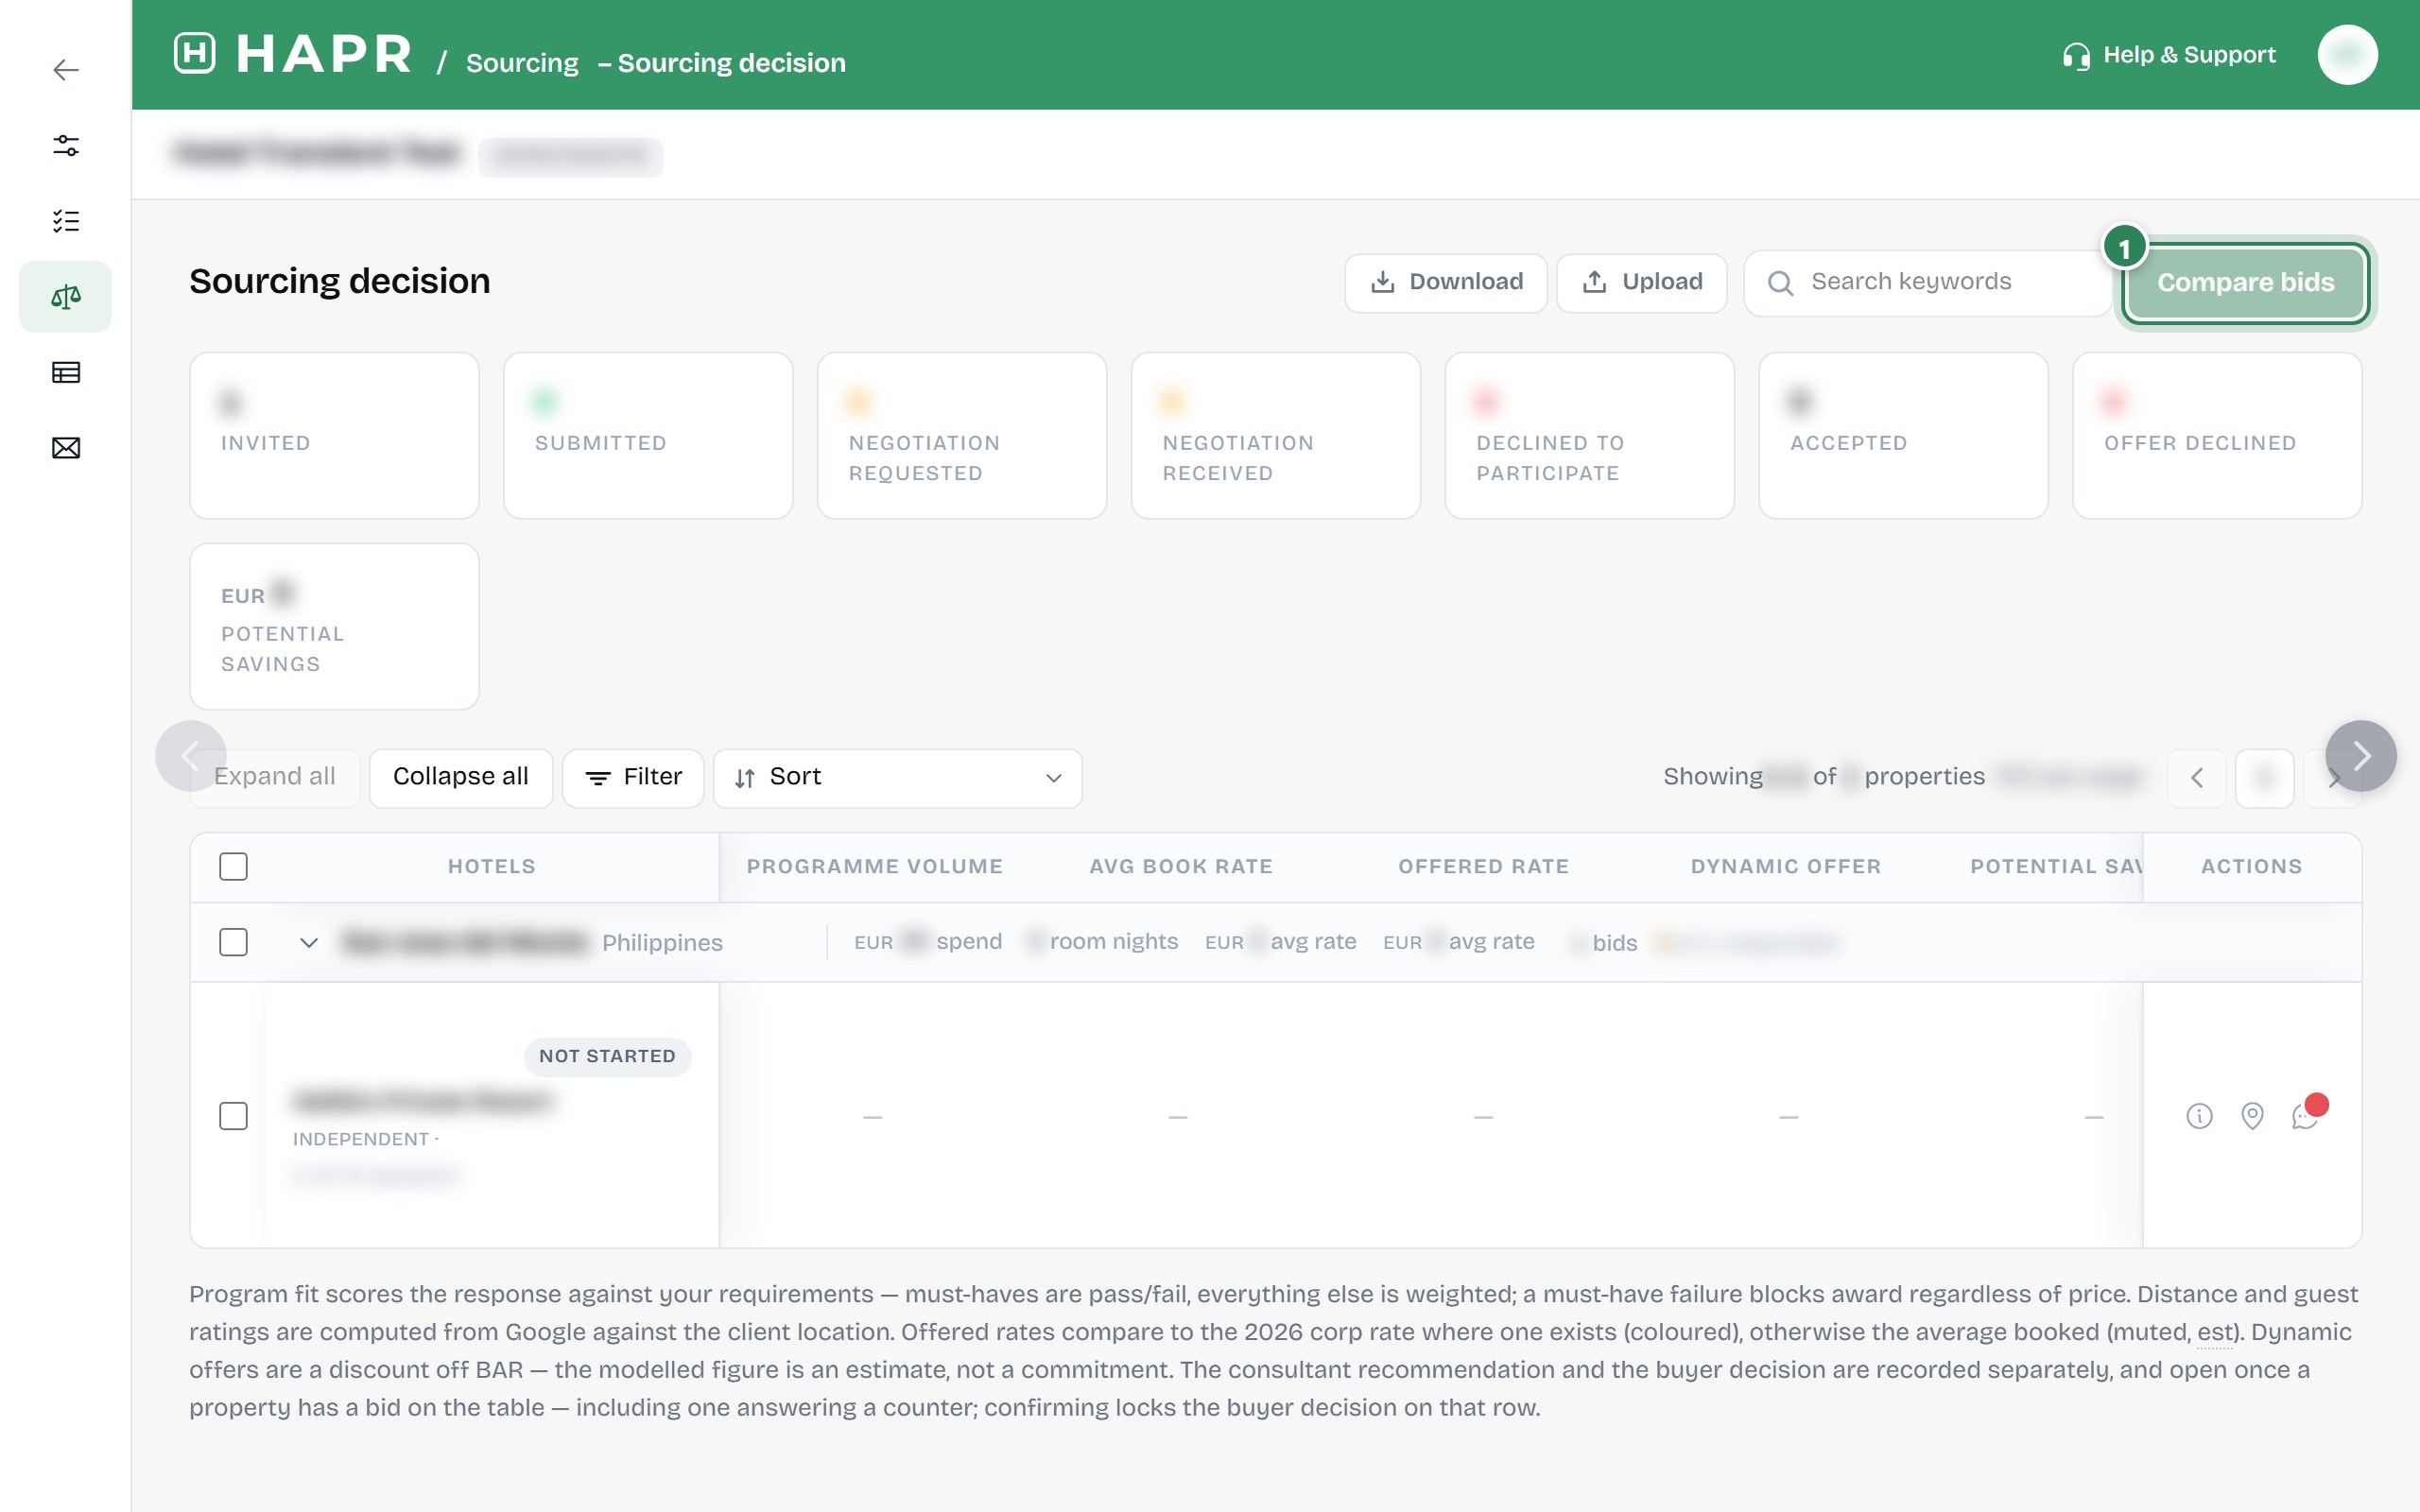Click the Download button
Viewport: 2420px width, 1512px height.
(x=1446, y=283)
